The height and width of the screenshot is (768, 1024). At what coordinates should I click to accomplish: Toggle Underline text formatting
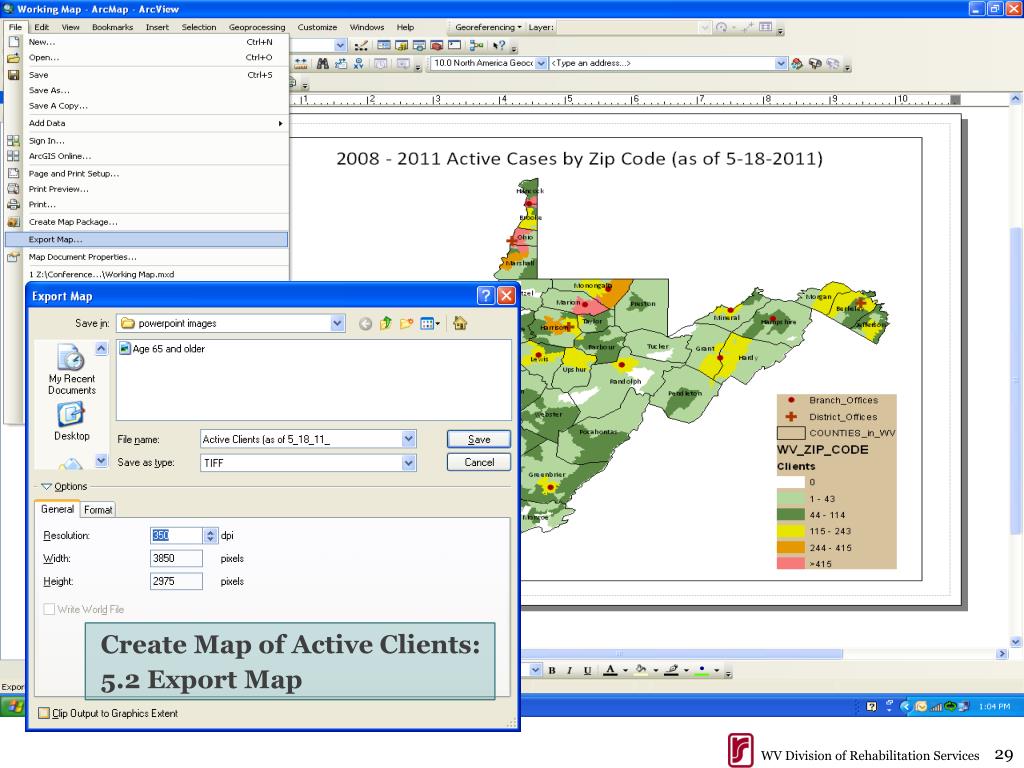pyautogui.click(x=587, y=670)
